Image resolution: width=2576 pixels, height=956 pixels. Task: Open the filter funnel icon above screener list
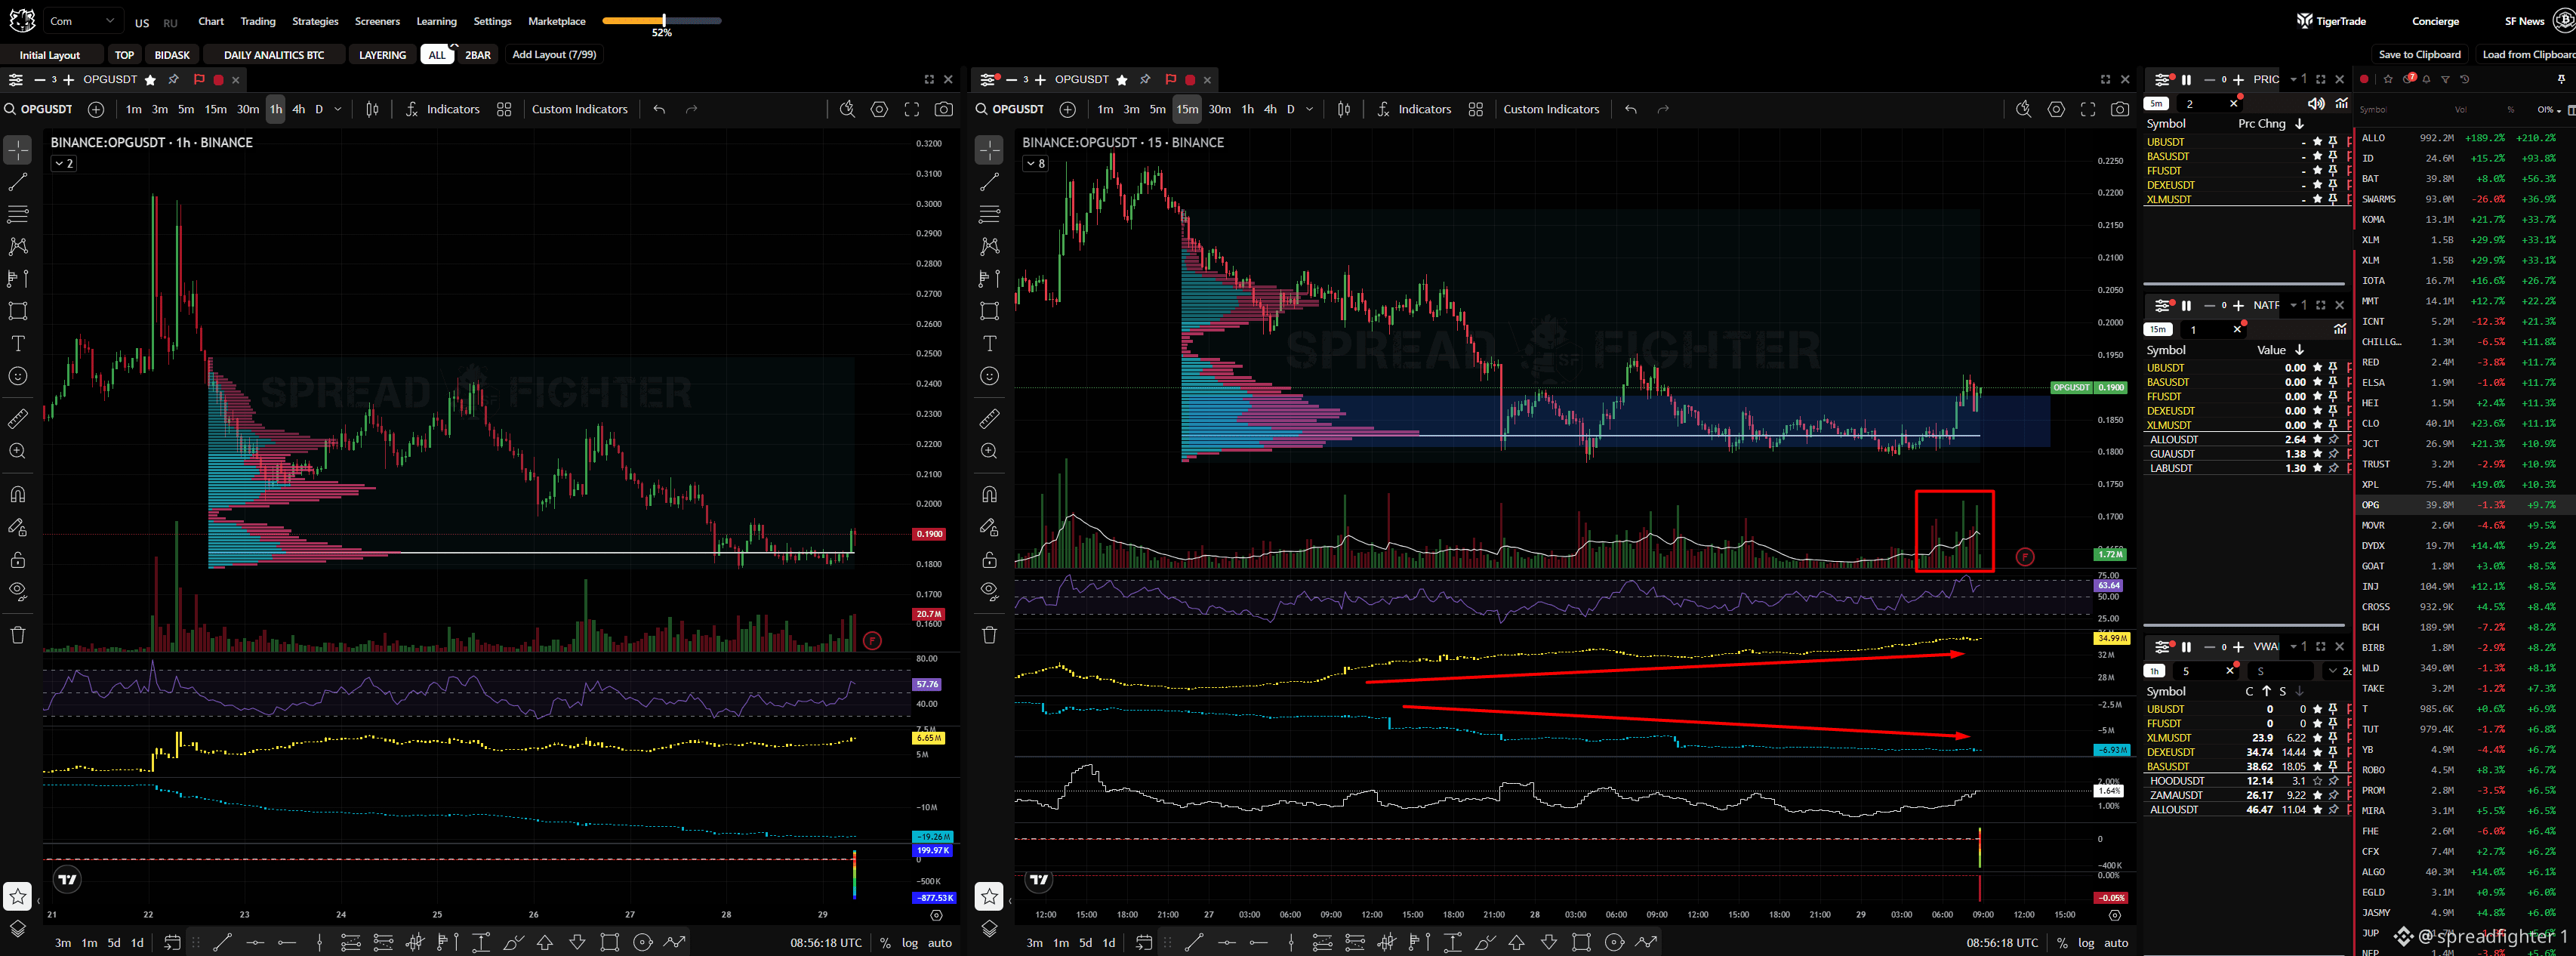[2446, 79]
